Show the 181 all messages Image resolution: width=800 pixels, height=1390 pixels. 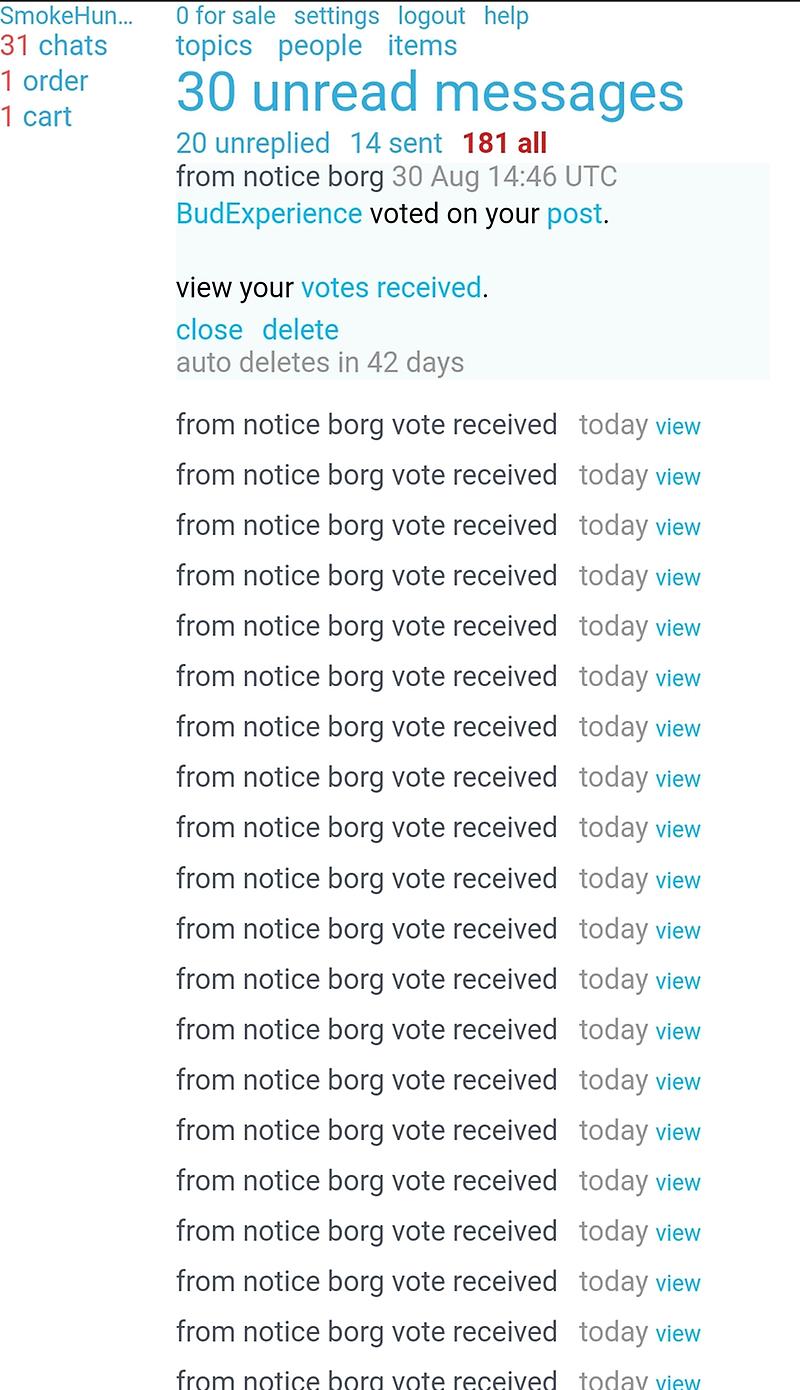coord(504,143)
